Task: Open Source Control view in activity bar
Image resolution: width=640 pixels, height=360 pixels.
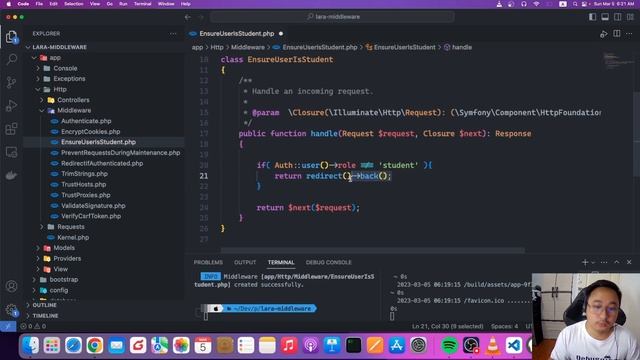Action: pyautogui.click(x=11, y=83)
